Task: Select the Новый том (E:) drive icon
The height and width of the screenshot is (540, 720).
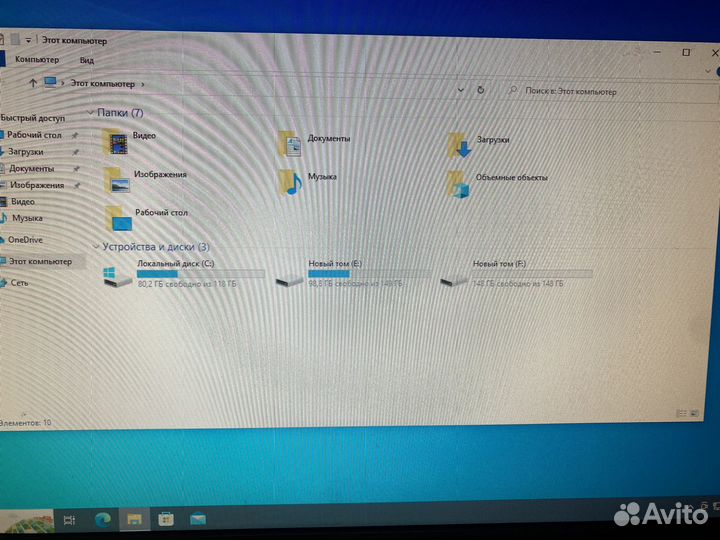Action: 289,280
